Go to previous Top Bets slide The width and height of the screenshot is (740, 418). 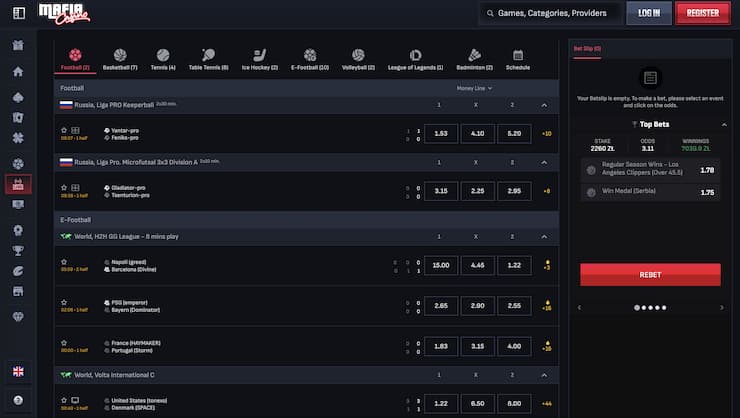click(580, 308)
